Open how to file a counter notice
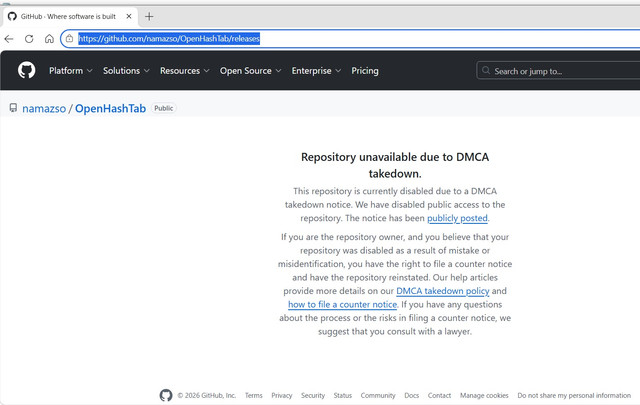This screenshot has width=640, height=405. 342,304
